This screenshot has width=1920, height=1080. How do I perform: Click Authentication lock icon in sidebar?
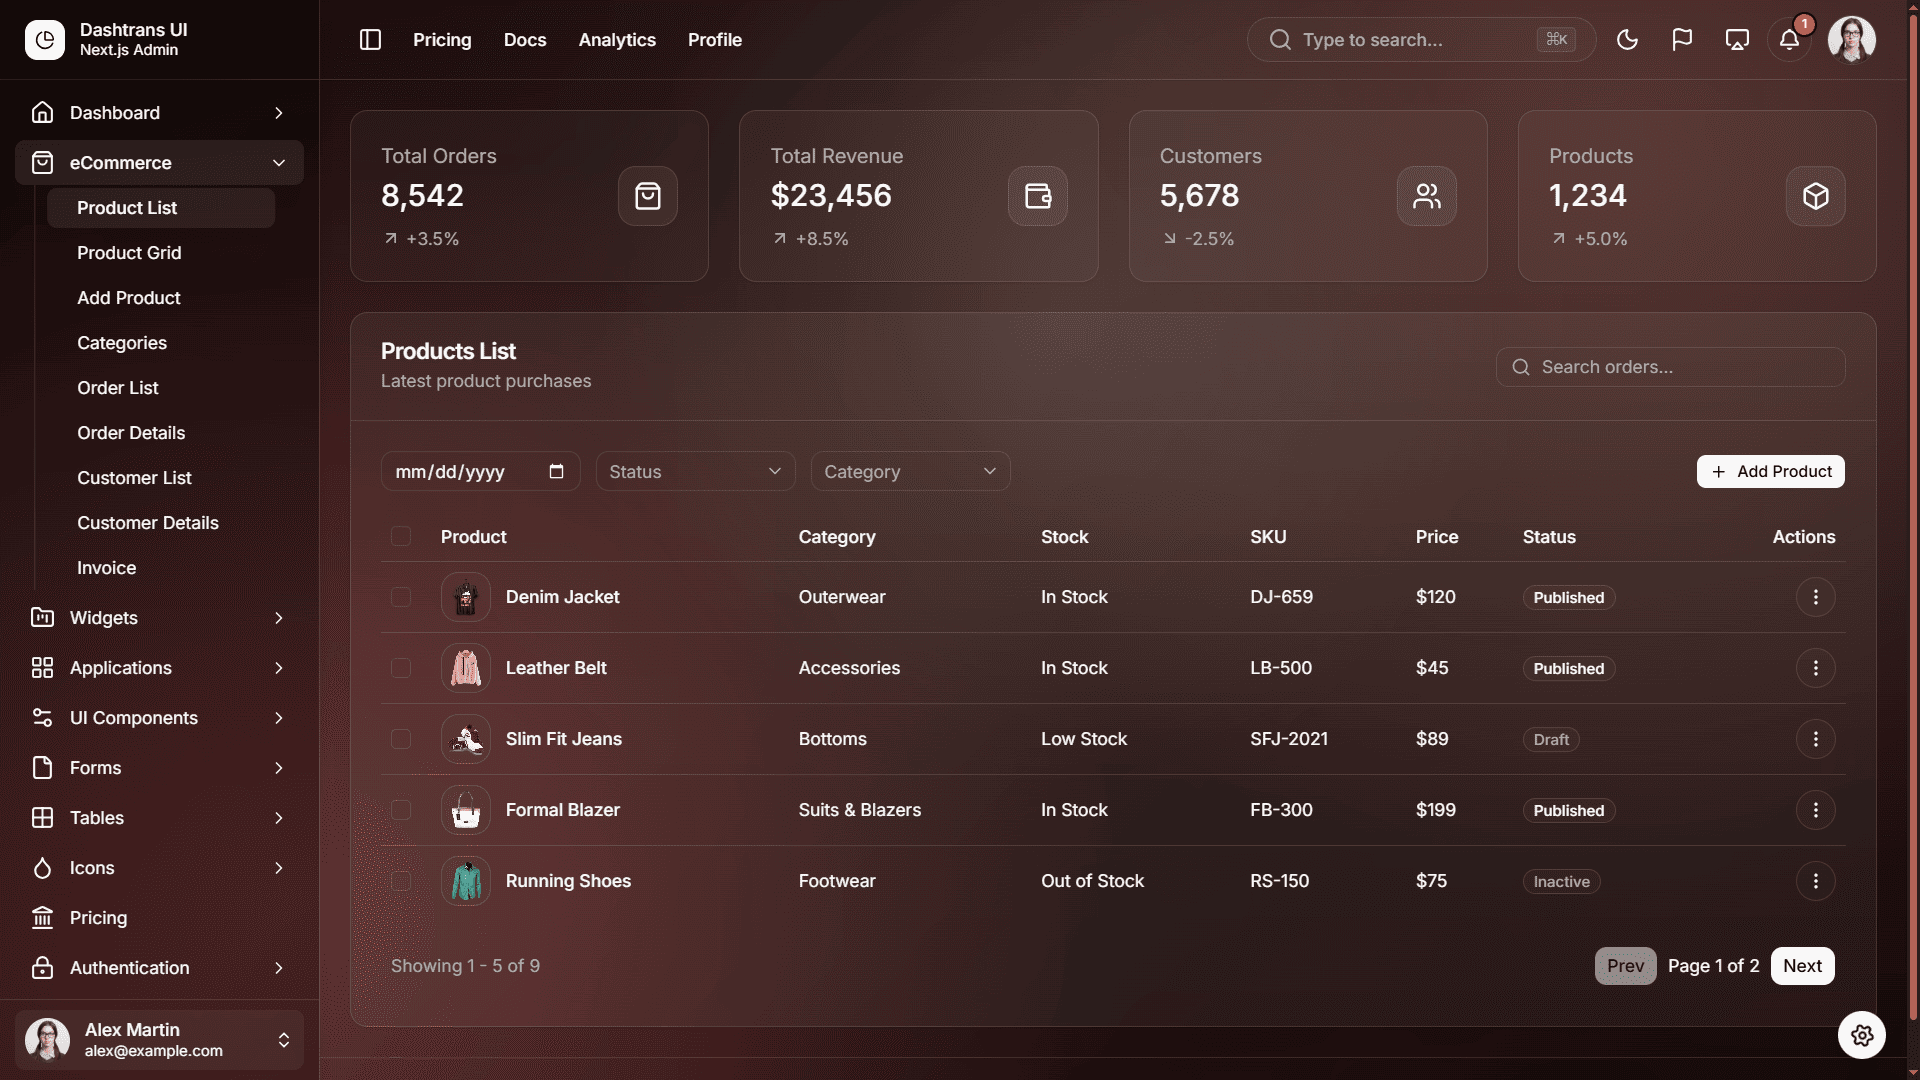click(42, 968)
